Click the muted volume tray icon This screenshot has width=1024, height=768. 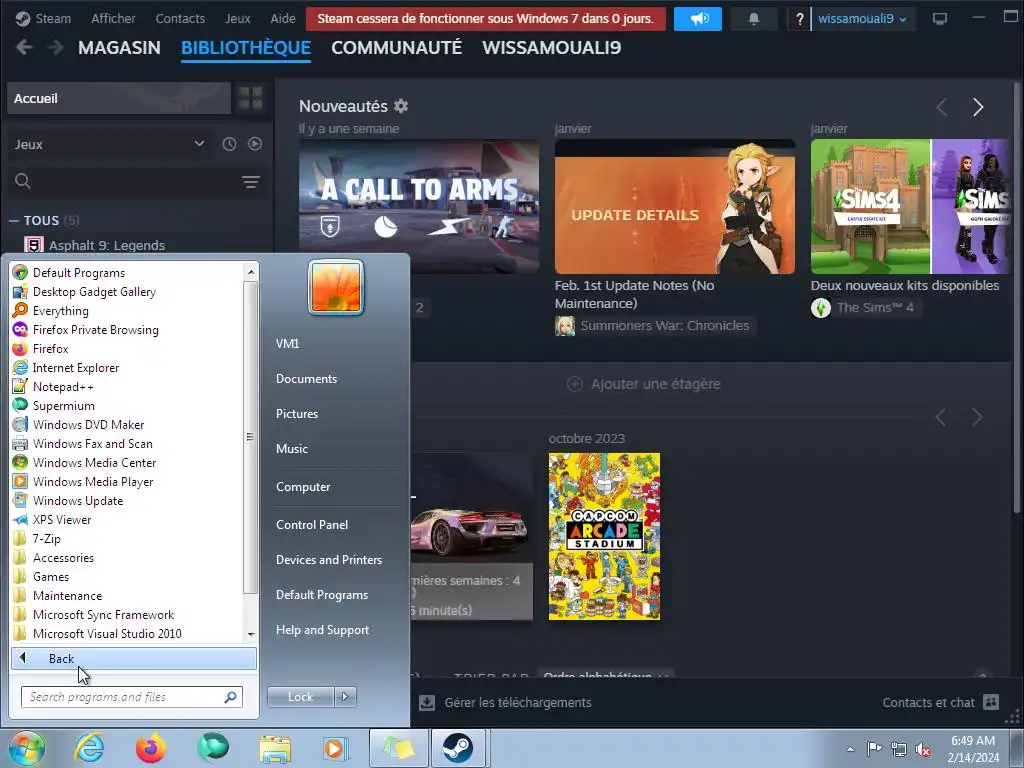923,749
